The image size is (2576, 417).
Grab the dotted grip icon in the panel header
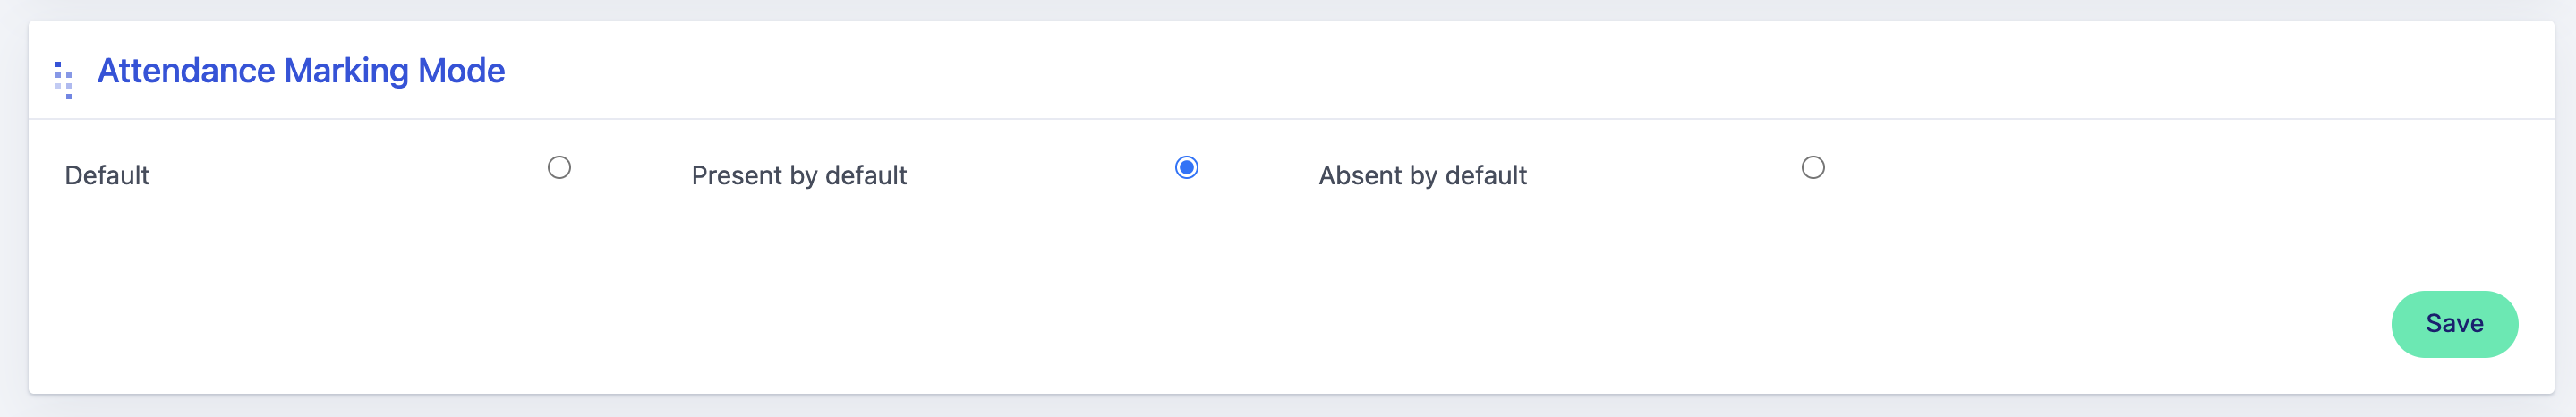64,79
